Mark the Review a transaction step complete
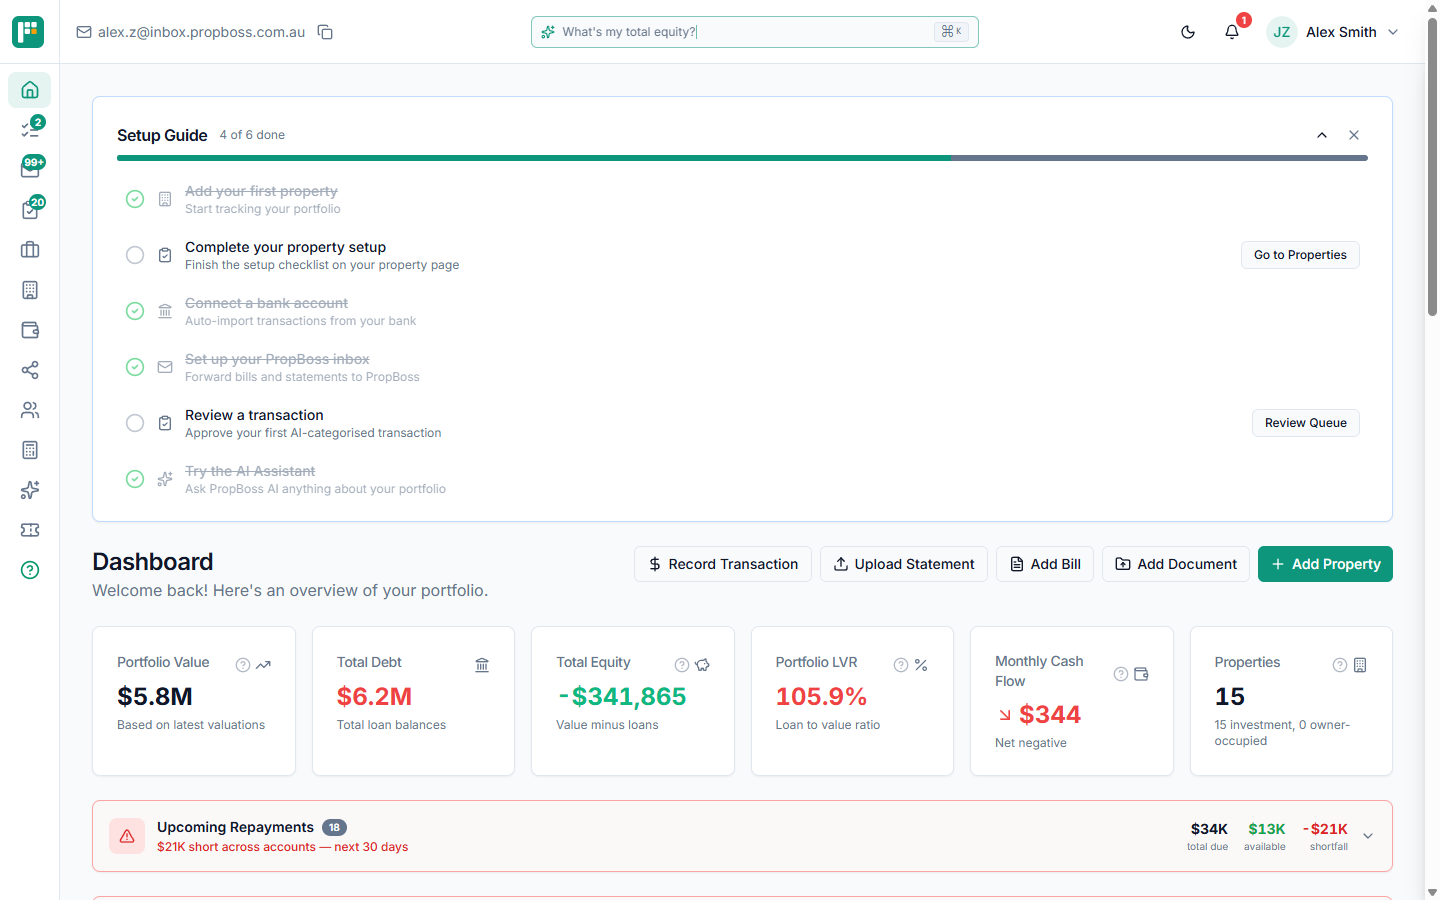Screen dimensions: 1440x900 (135, 423)
